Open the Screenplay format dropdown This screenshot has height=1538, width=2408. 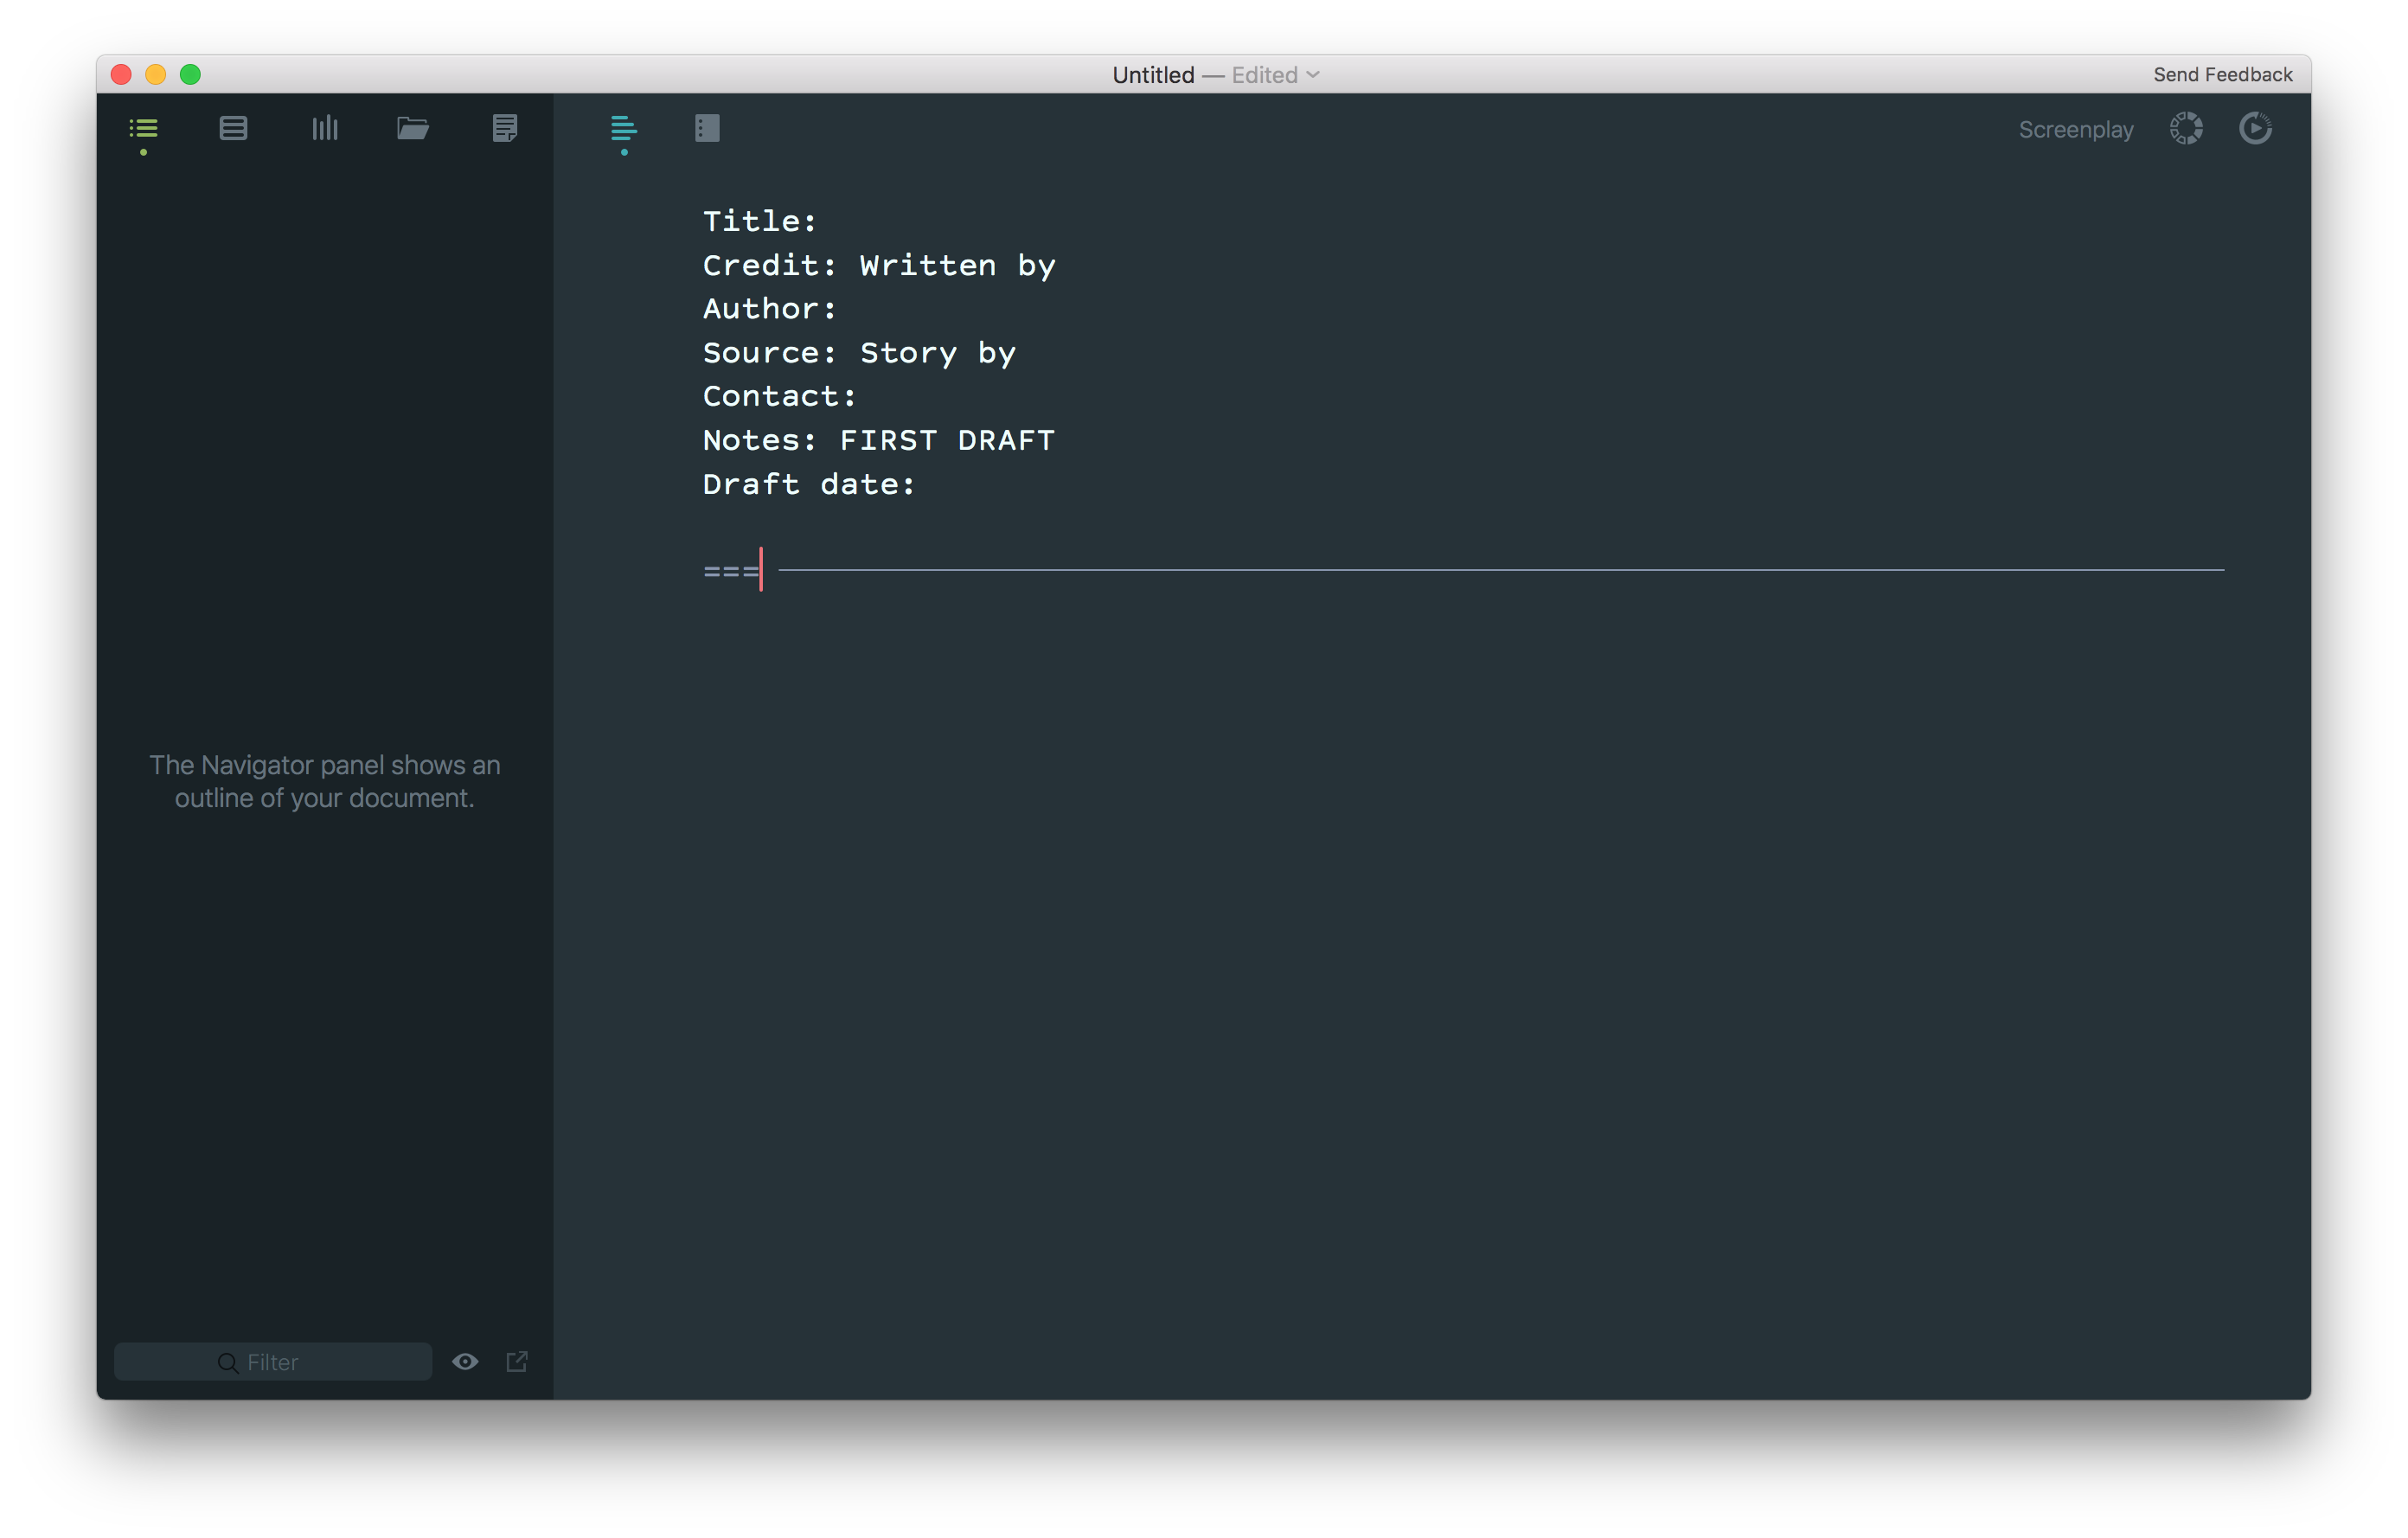(x=2075, y=130)
